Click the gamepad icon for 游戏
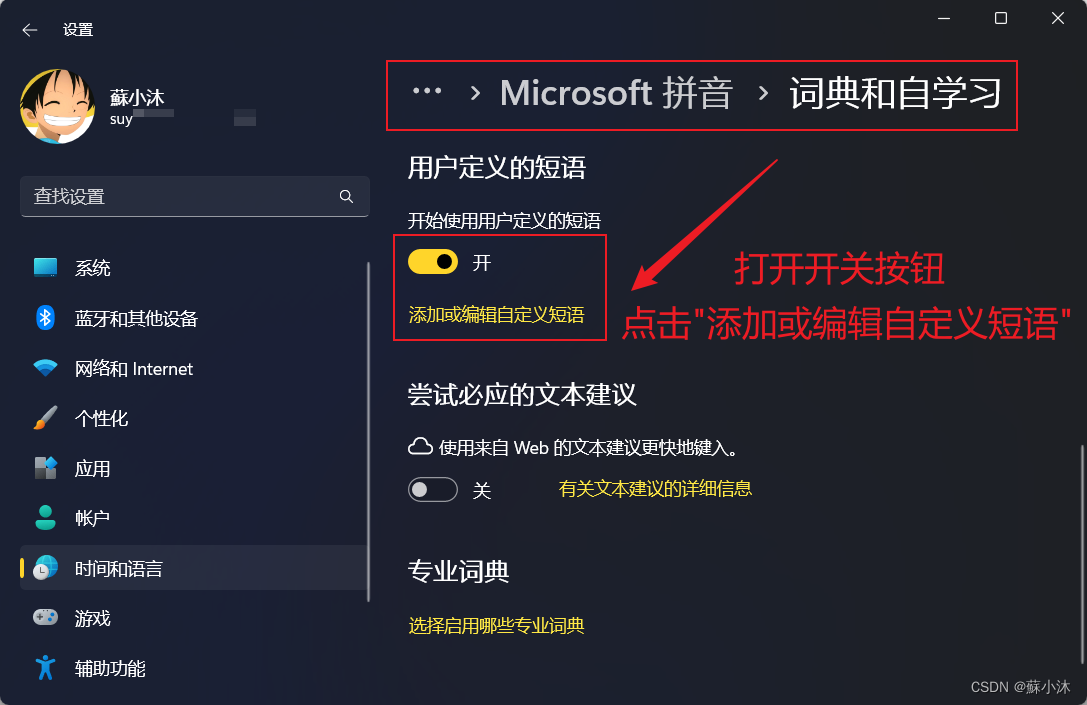This screenshot has width=1087, height=705. click(x=46, y=617)
